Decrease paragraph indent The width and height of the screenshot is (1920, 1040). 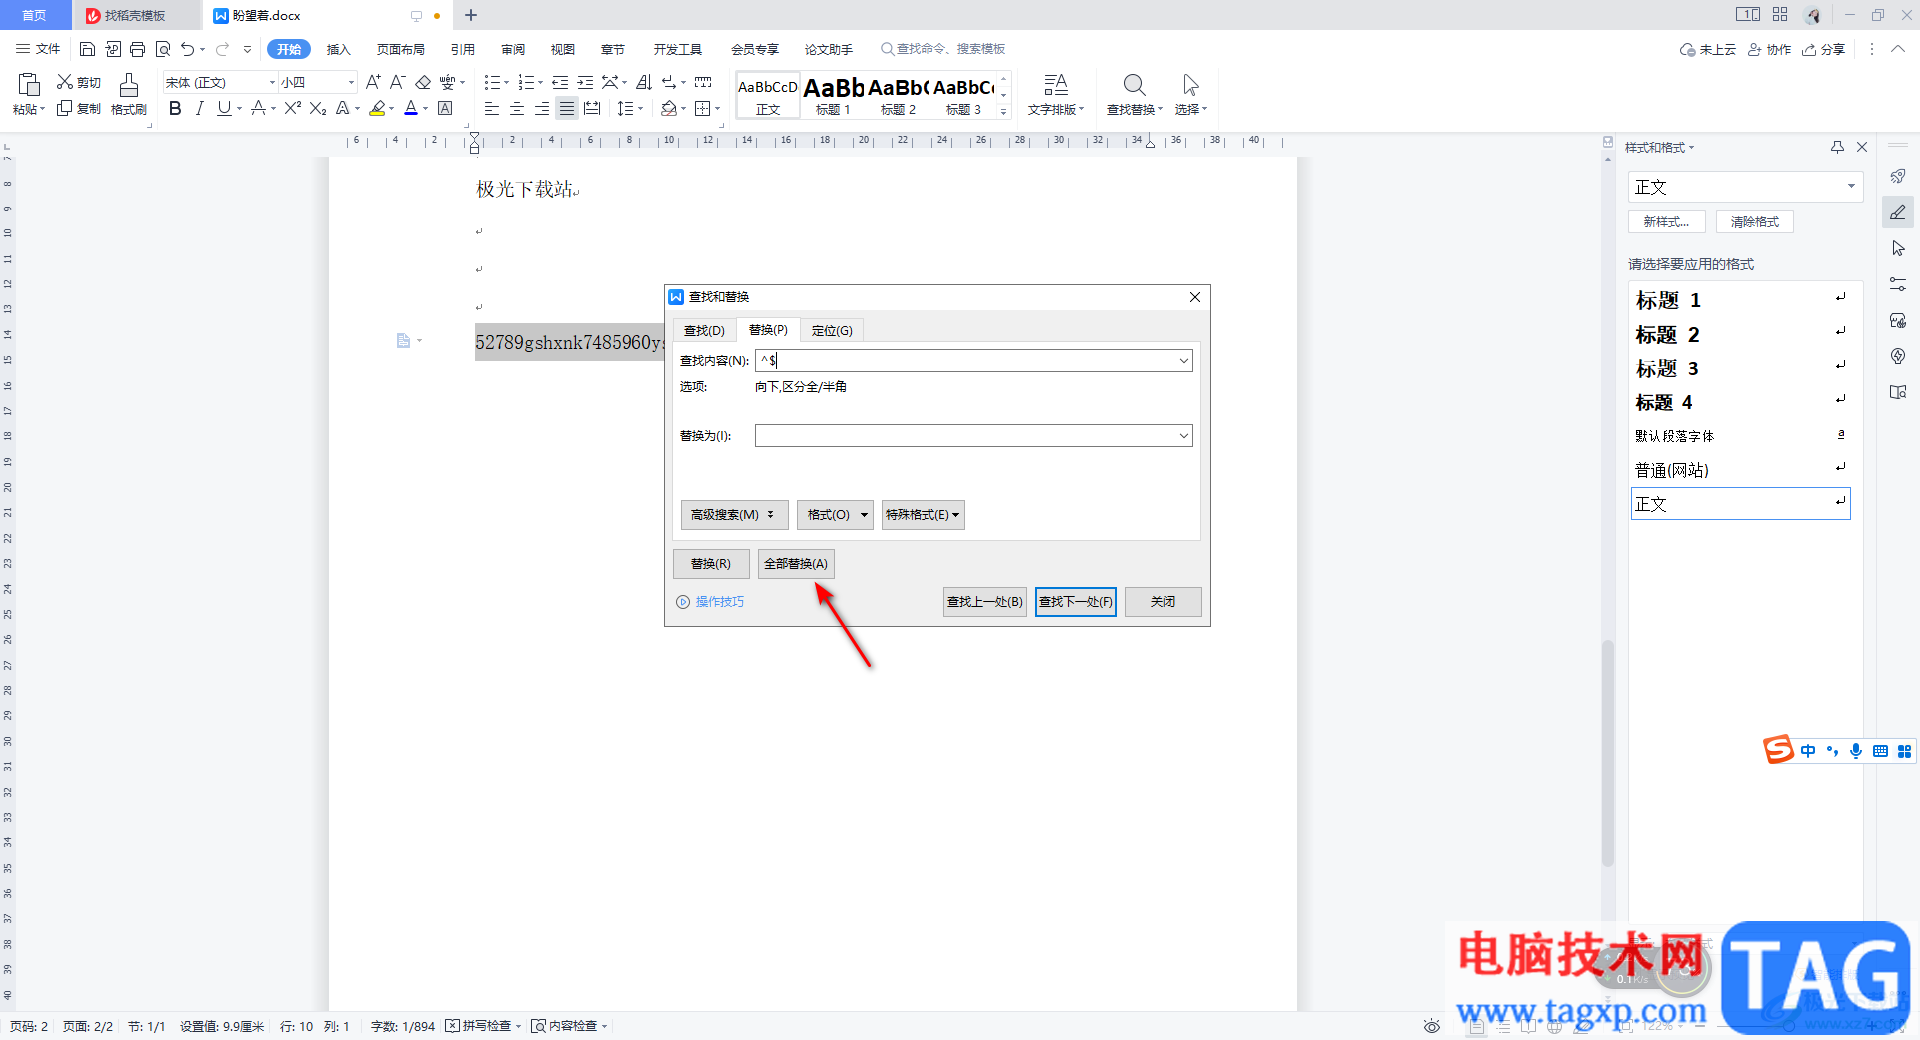click(x=560, y=82)
